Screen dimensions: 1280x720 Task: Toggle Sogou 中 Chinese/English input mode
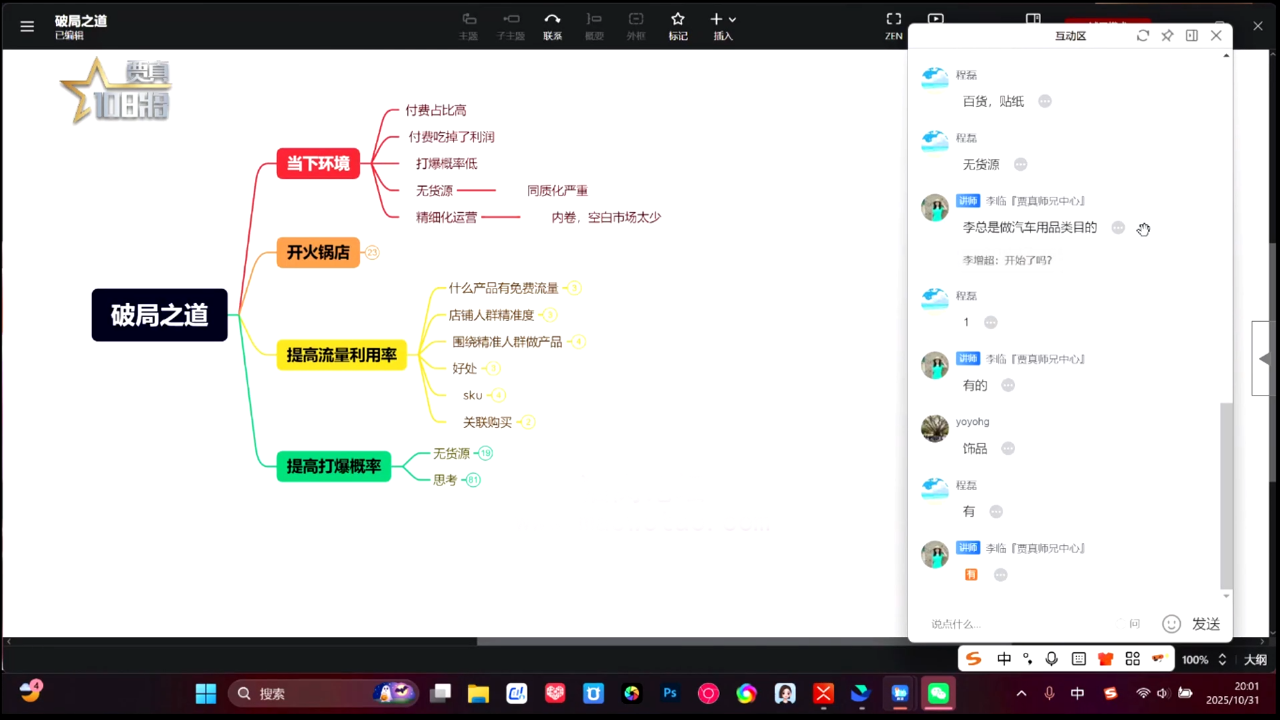(1004, 659)
